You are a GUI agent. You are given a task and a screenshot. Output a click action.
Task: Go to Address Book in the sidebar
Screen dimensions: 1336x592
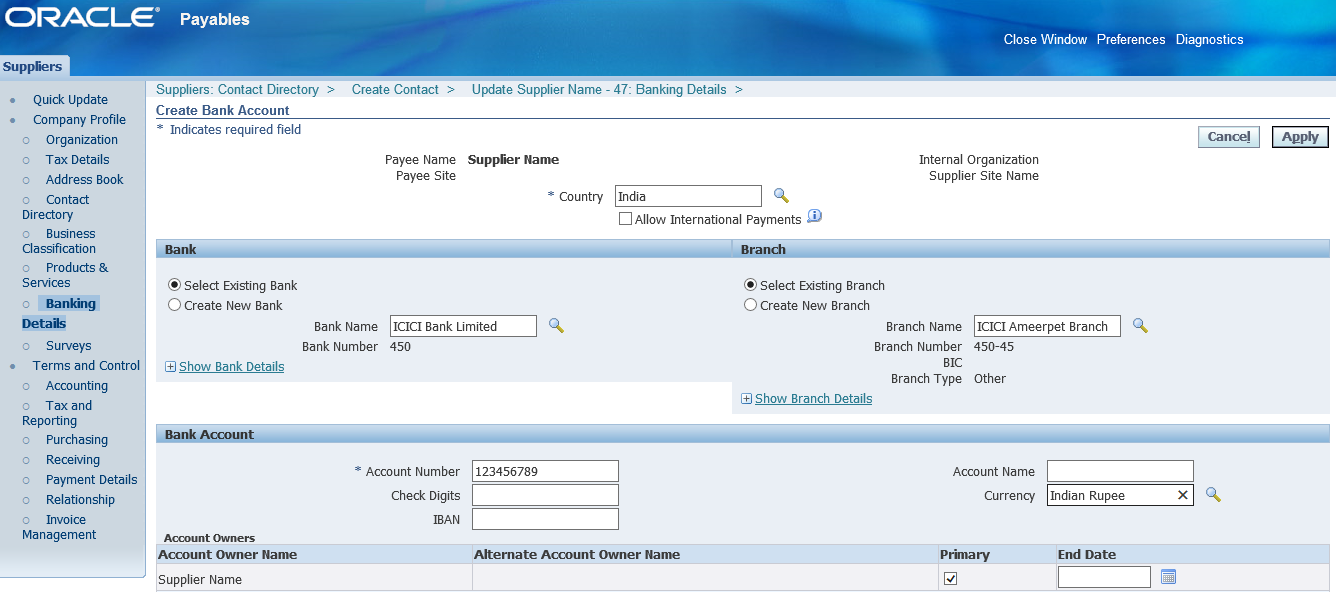(x=84, y=180)
